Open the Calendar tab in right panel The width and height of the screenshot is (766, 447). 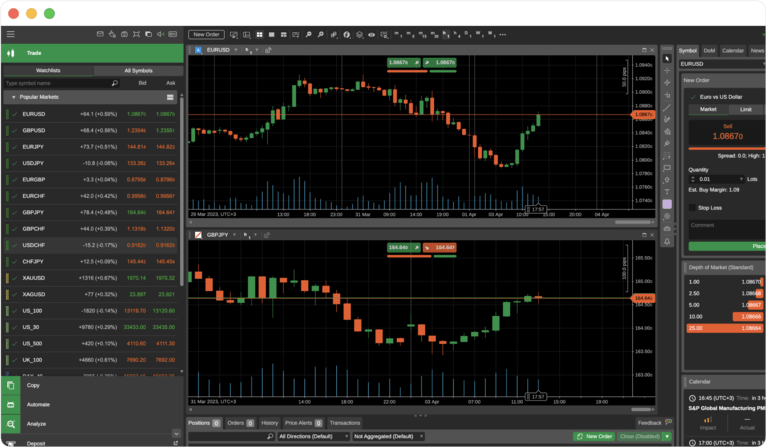coord(732,50)
